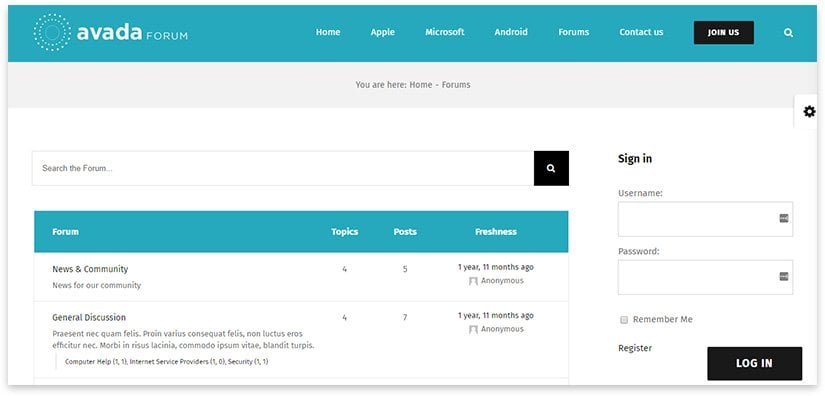Screen dimensions: 825x396
Task: Click the password manager icon in Username field
Action: pyautogui.click(x=784, y=218)
